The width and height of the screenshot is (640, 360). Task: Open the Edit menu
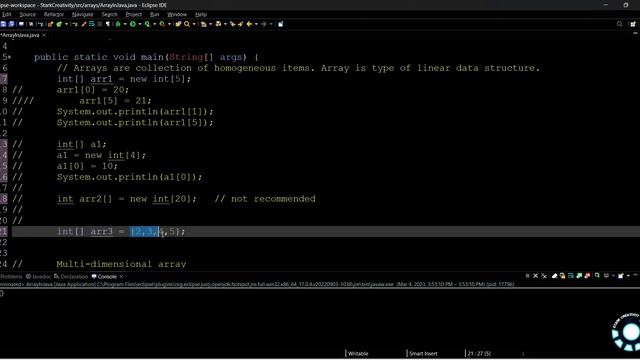(6, 14)
